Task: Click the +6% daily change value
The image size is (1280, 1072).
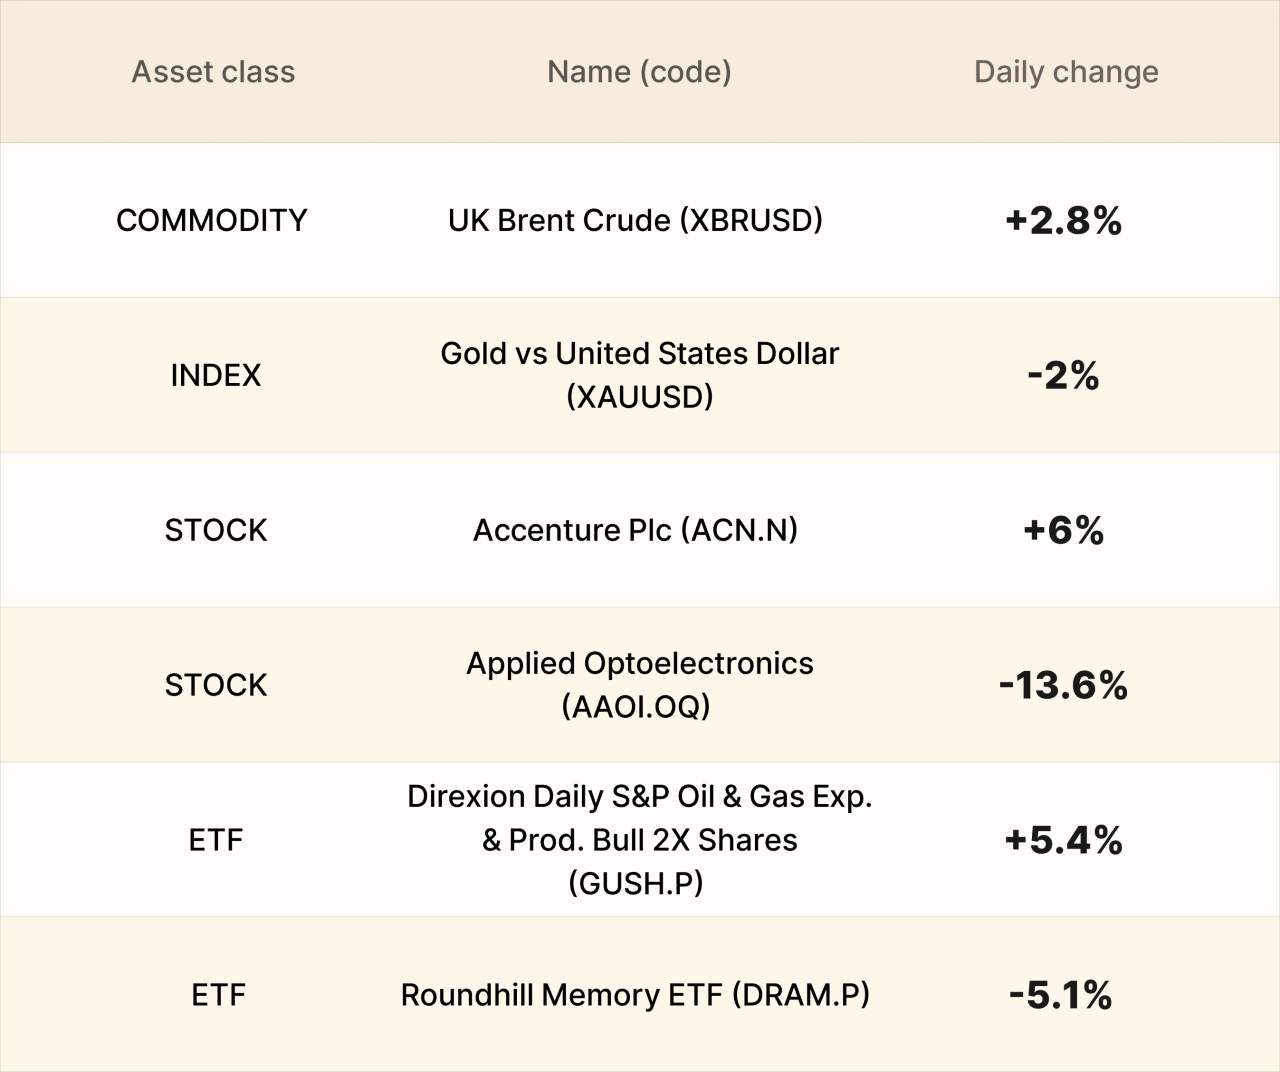Action: [1064, 531]
